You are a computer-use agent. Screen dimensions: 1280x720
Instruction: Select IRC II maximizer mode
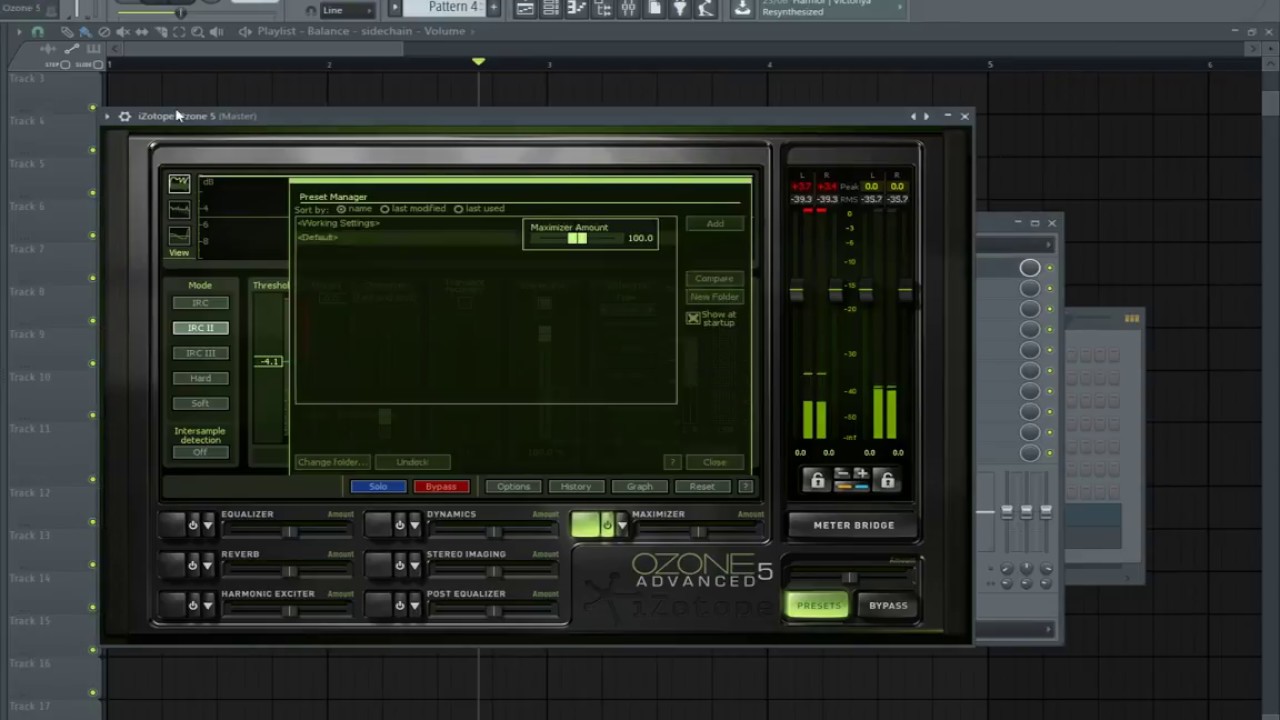pyautogui.click(x=200, y=328)
